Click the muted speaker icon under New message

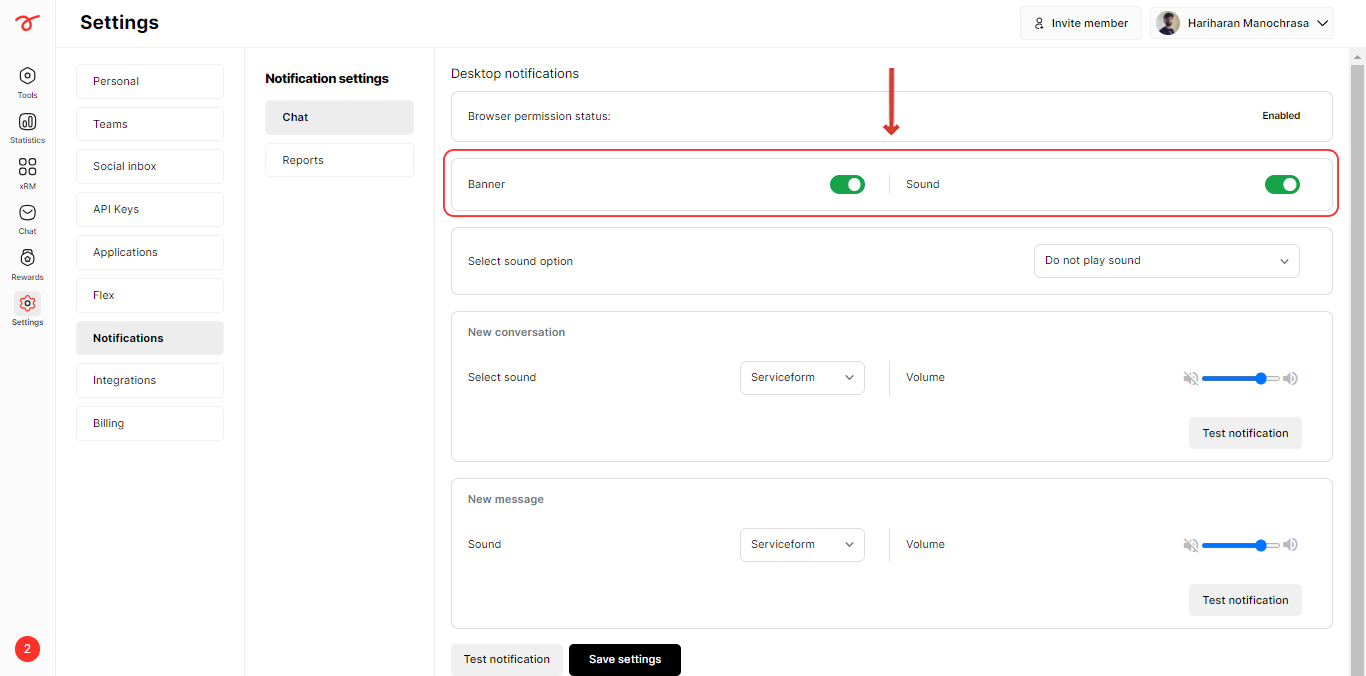click(1190, 545)
